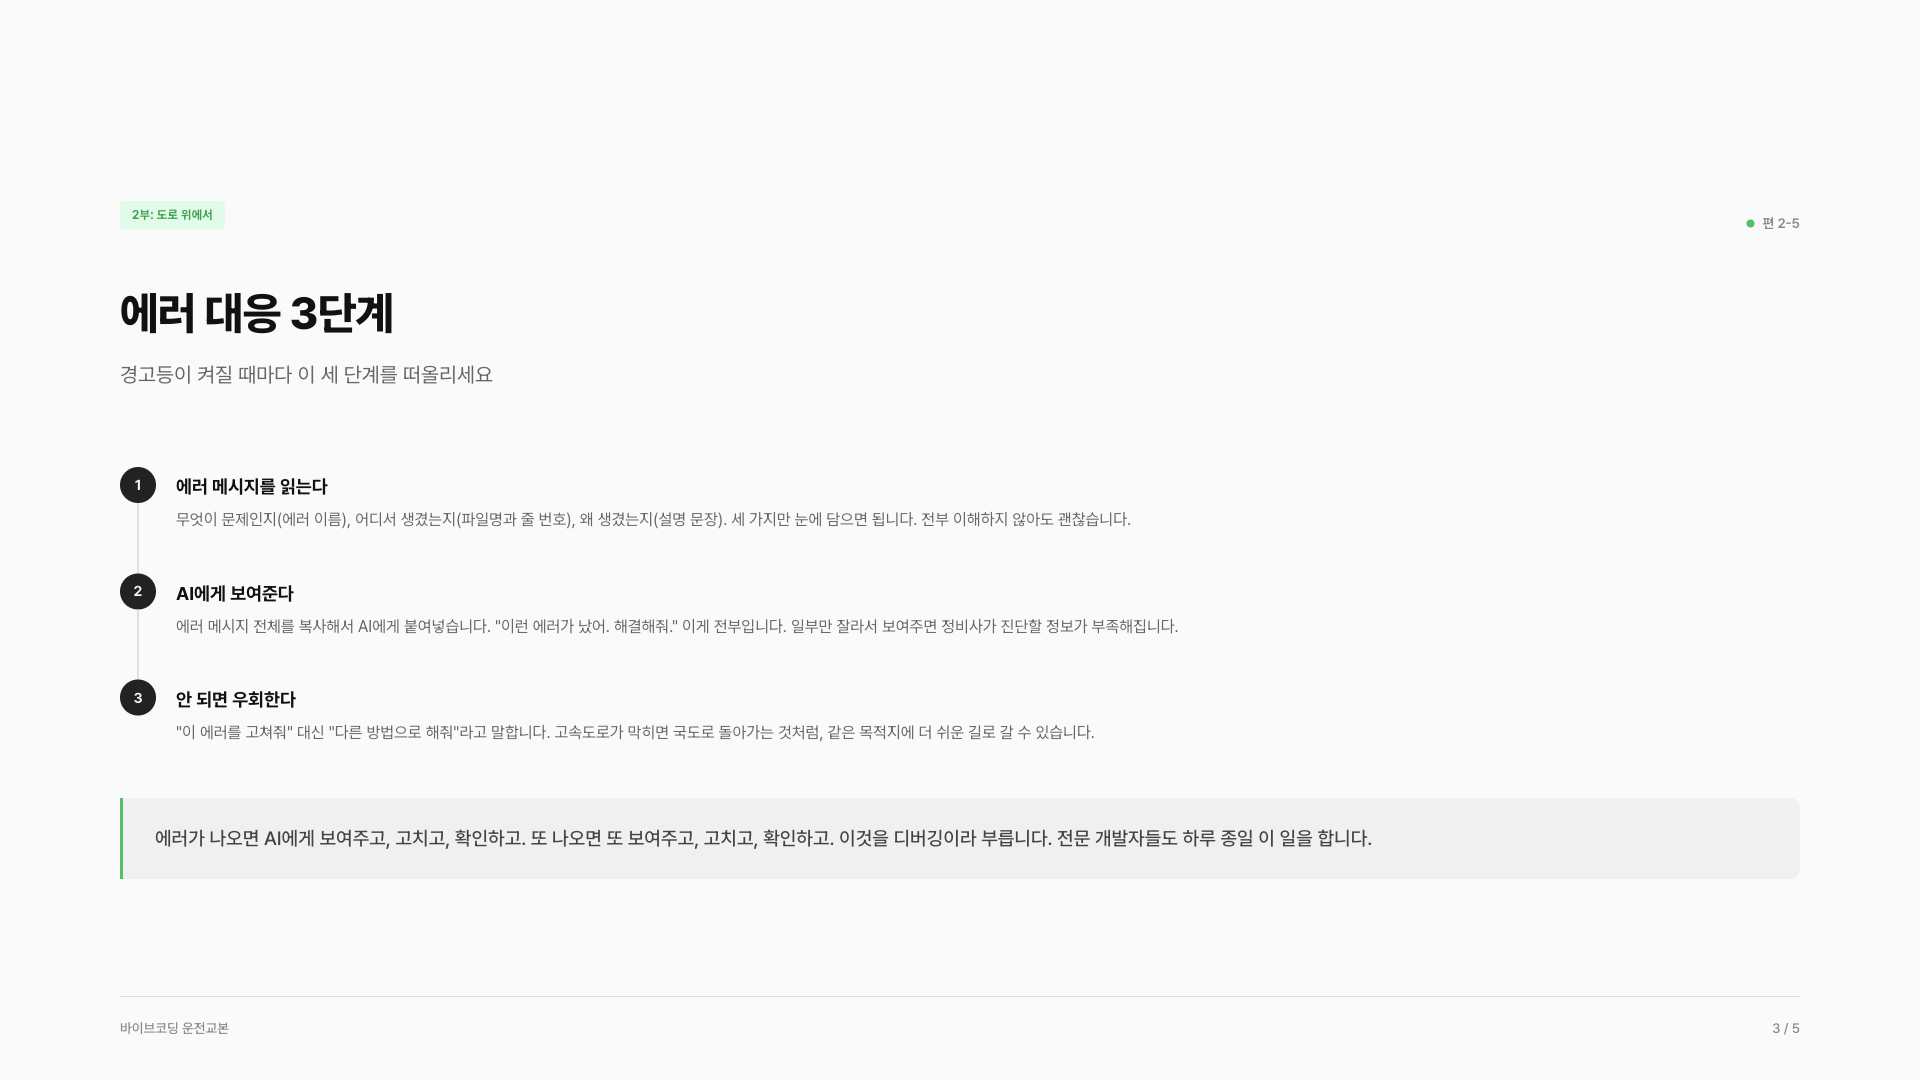The height and width of the screenshot is (1080, 1920).
Task: Click the step 3 description paragraph
Action: pyautogui.click(x=635, y=733)
